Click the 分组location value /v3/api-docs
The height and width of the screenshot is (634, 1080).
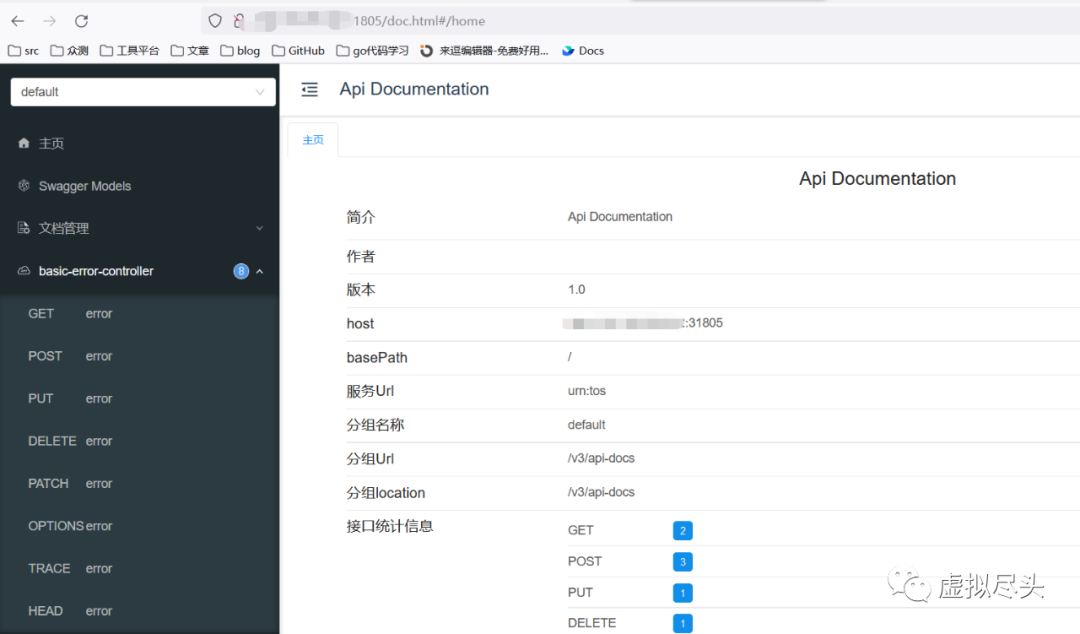(x=601, y=492)
